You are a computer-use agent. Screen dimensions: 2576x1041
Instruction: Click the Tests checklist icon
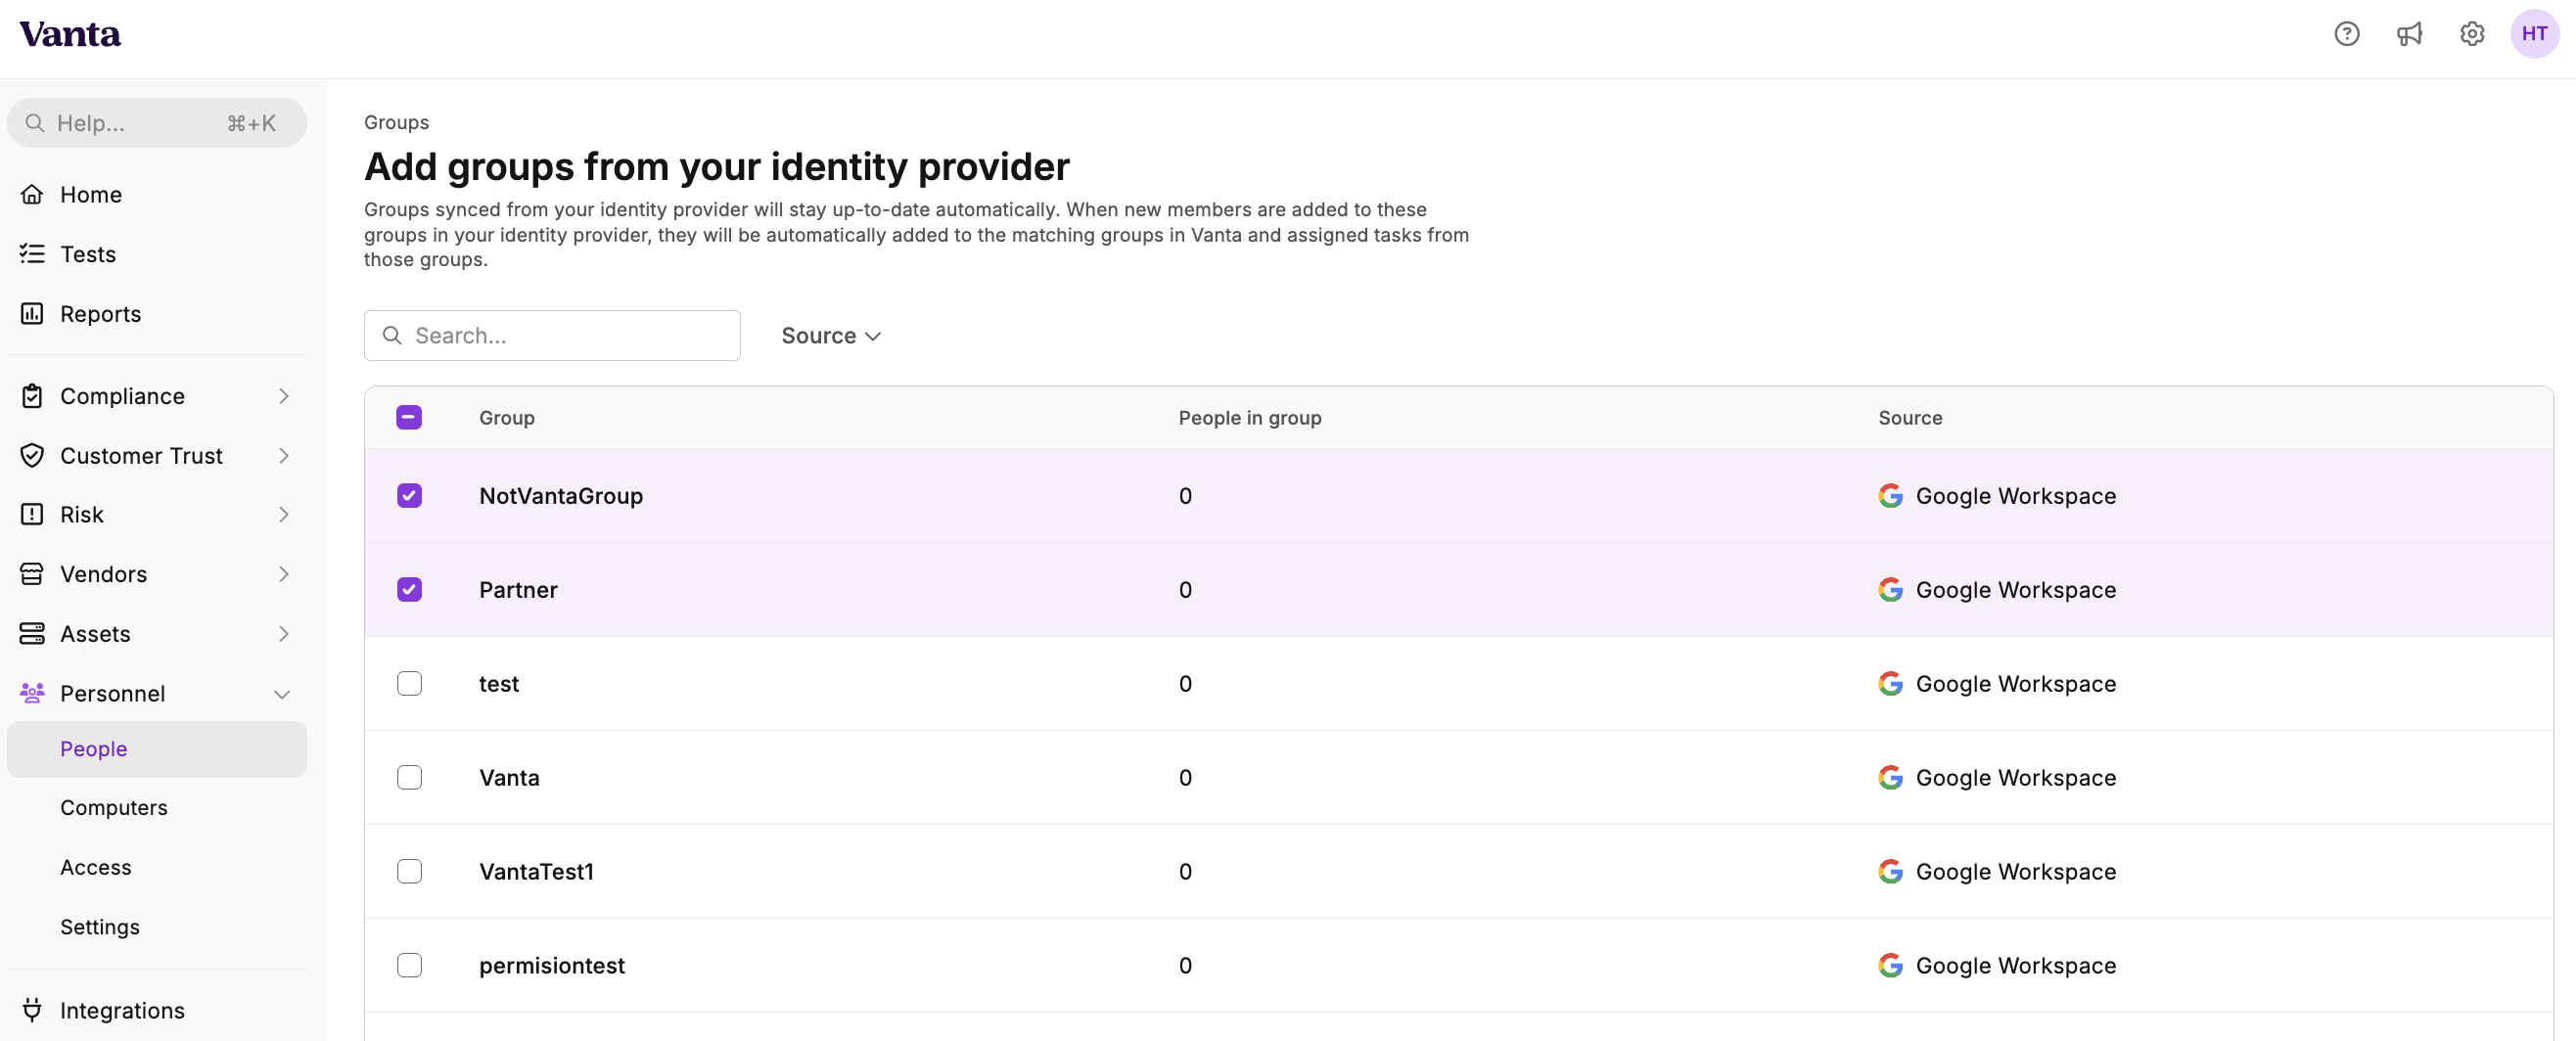32,254
